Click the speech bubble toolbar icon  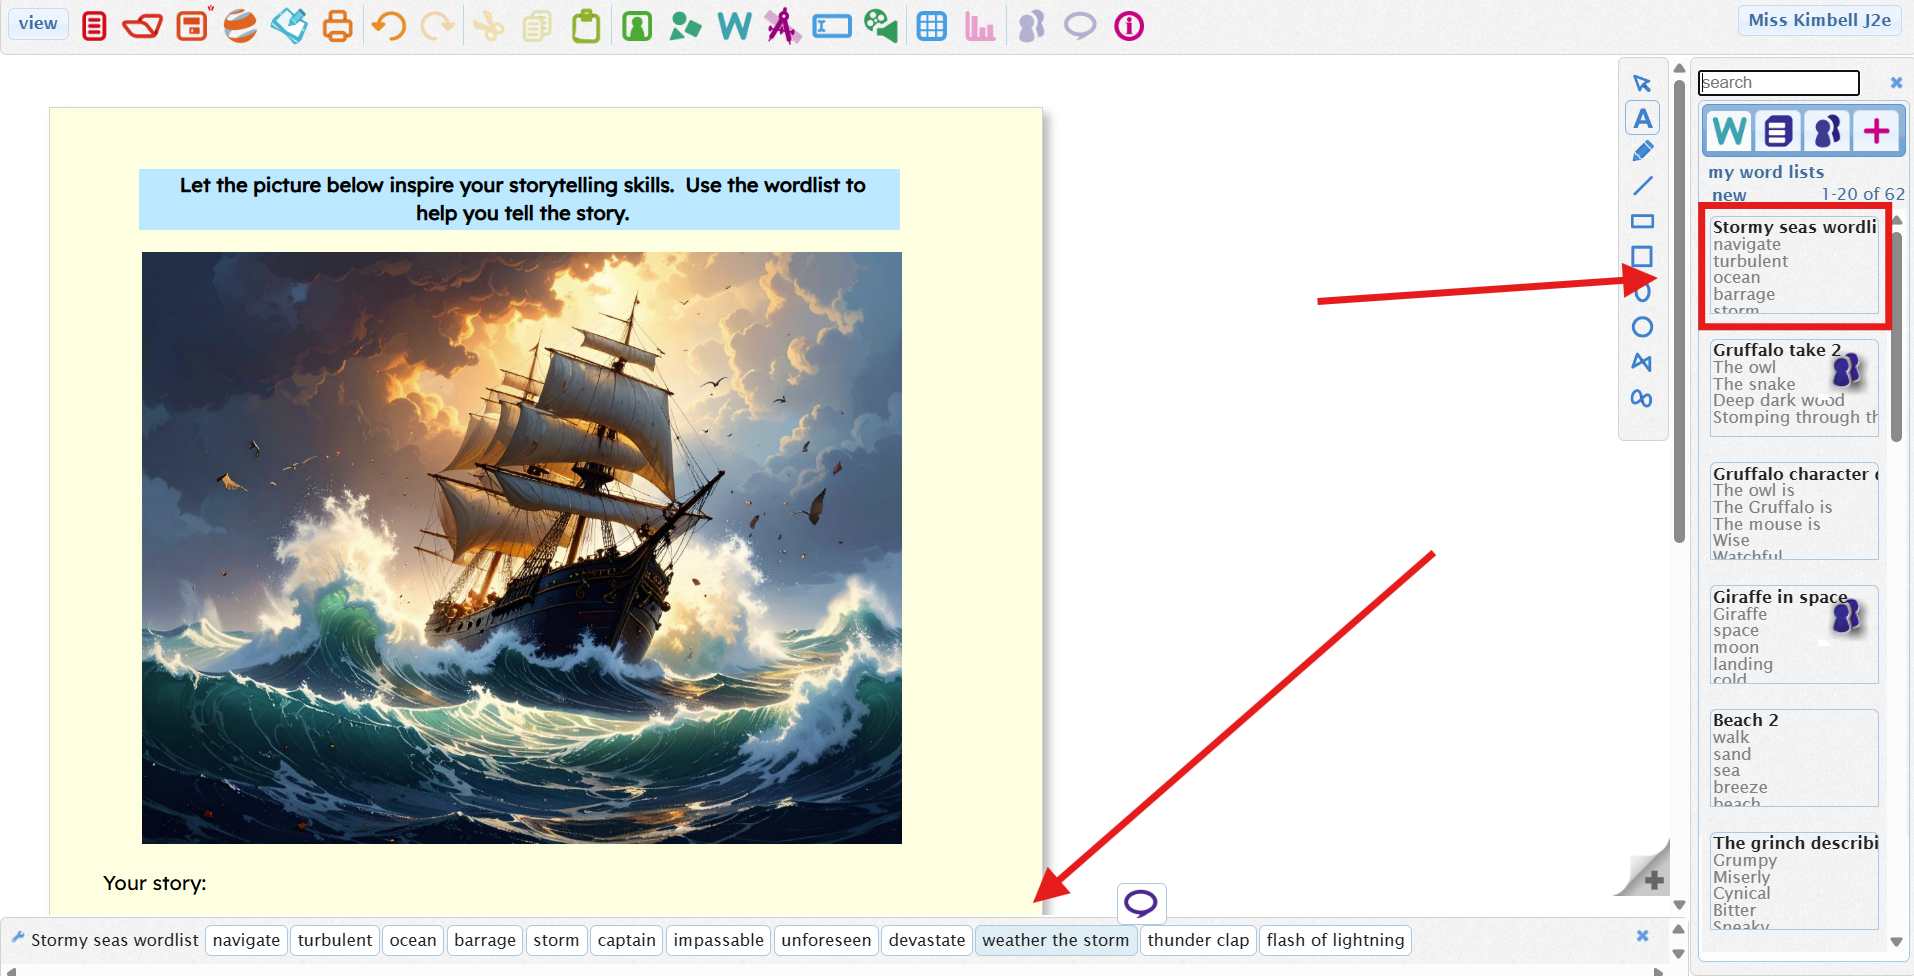1080,25
